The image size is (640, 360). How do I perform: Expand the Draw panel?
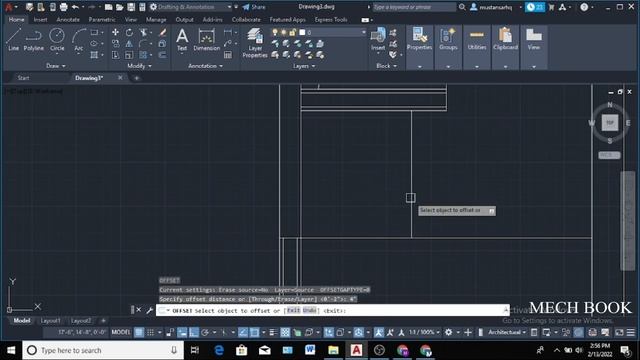56,66
